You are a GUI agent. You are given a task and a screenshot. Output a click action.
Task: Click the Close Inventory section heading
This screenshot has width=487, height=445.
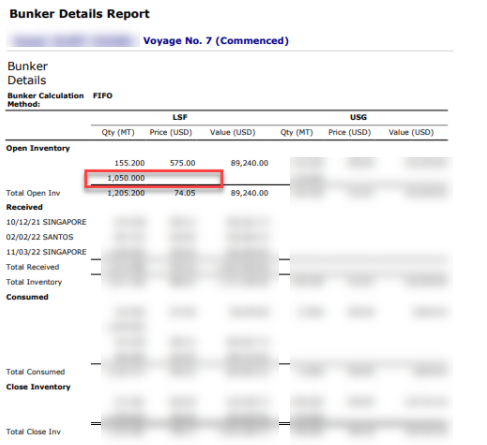click(38, 387)
